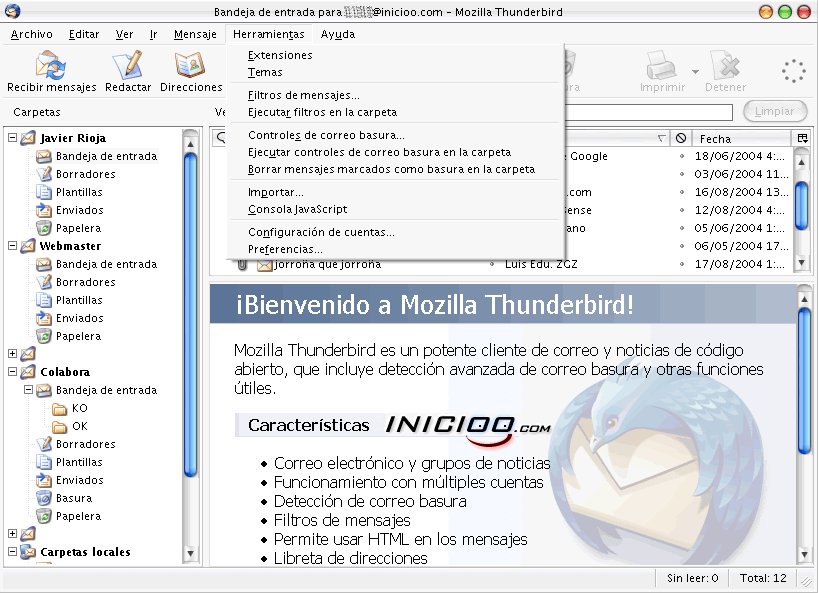
Task: Click the Plantillas icon under Webmaster
Action: tap(44, 300)
